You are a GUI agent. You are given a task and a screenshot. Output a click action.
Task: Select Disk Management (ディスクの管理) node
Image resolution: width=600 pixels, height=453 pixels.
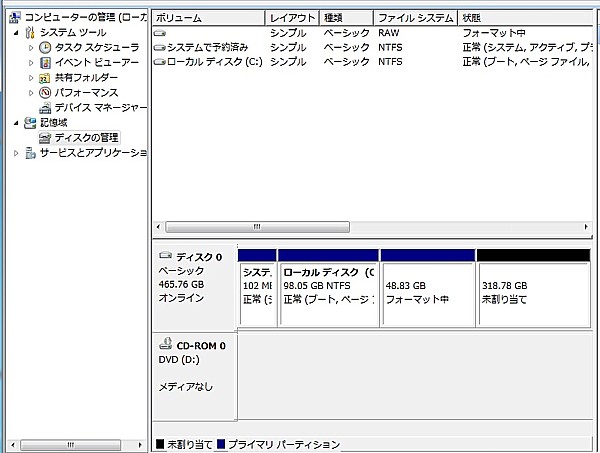85,137
